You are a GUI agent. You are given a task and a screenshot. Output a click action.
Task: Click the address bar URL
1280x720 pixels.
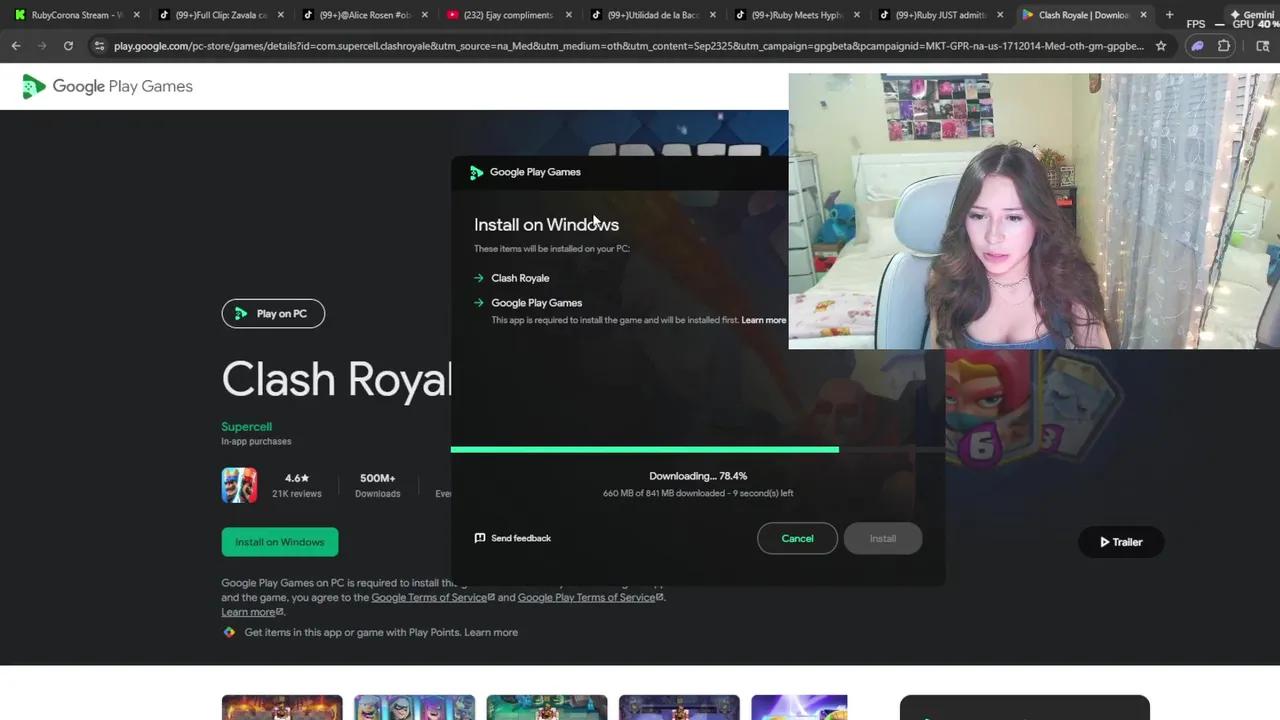pyautogui.click(x=628, y=46)
